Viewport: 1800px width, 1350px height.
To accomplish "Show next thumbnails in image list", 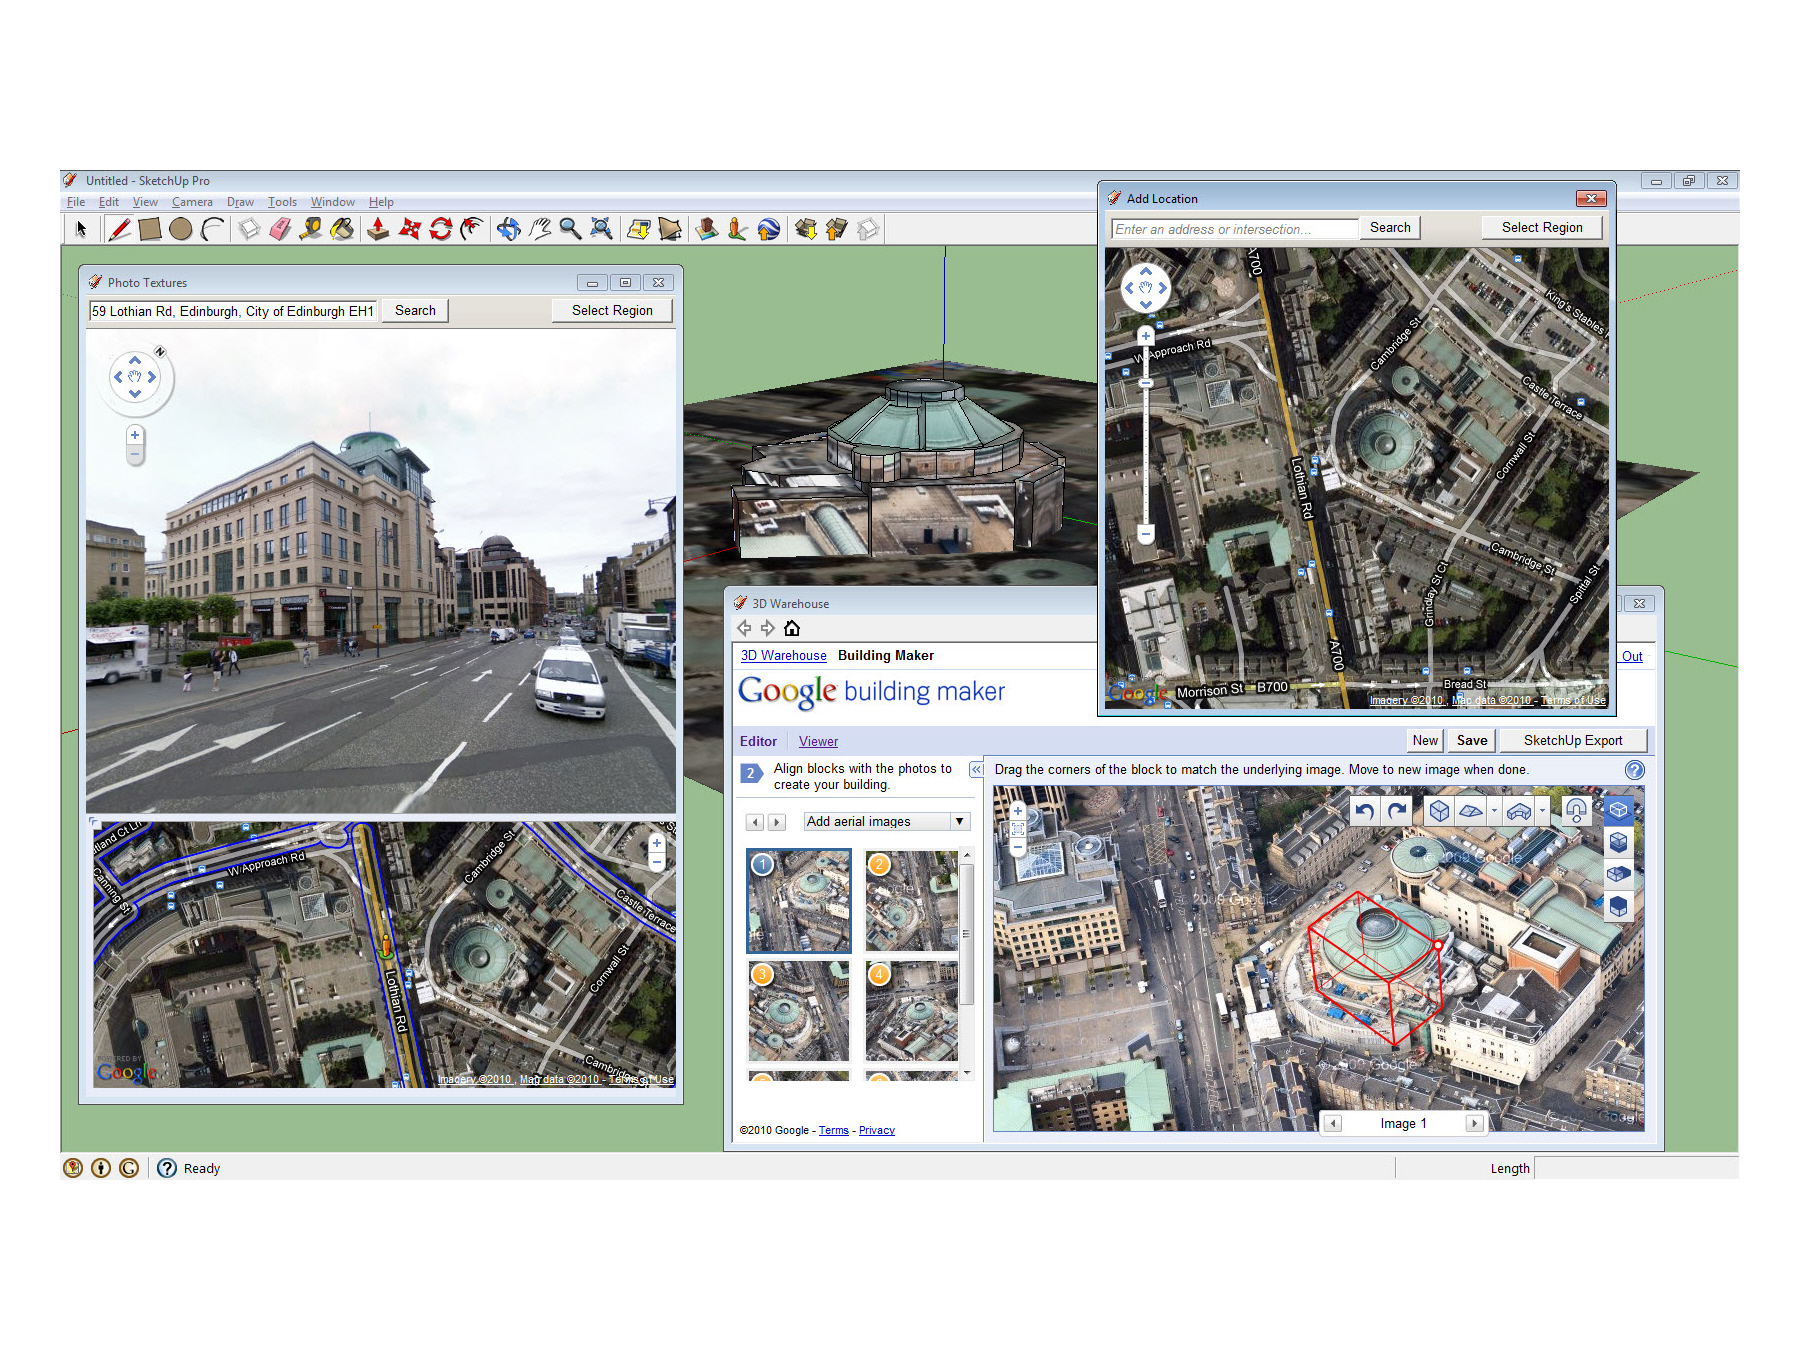I will [x=776, y=822].
